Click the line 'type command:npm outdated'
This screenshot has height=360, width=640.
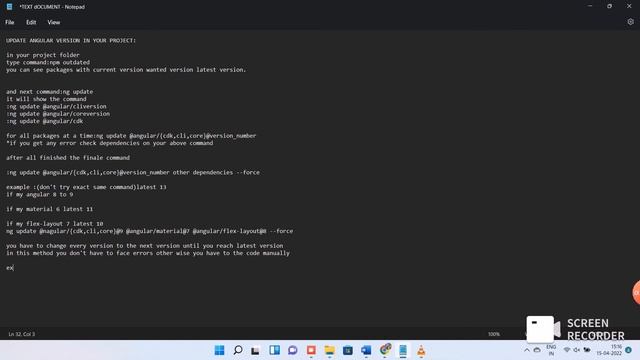tap(48, 62)
